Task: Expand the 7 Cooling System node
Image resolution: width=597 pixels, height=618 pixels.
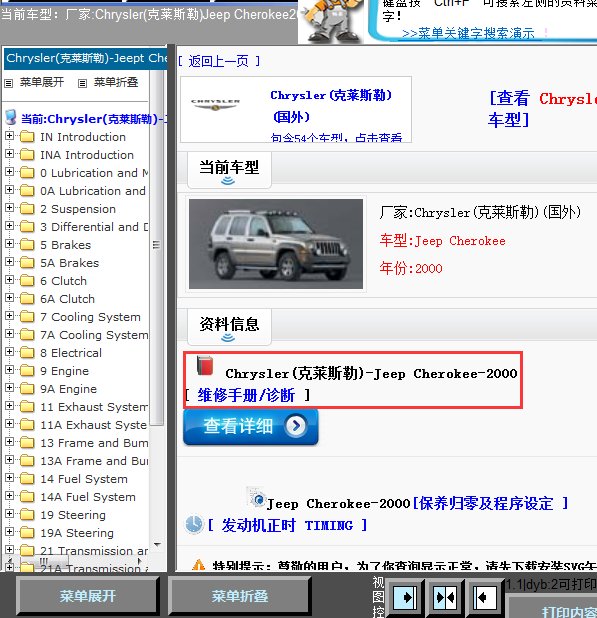Action: click(9, 316)
